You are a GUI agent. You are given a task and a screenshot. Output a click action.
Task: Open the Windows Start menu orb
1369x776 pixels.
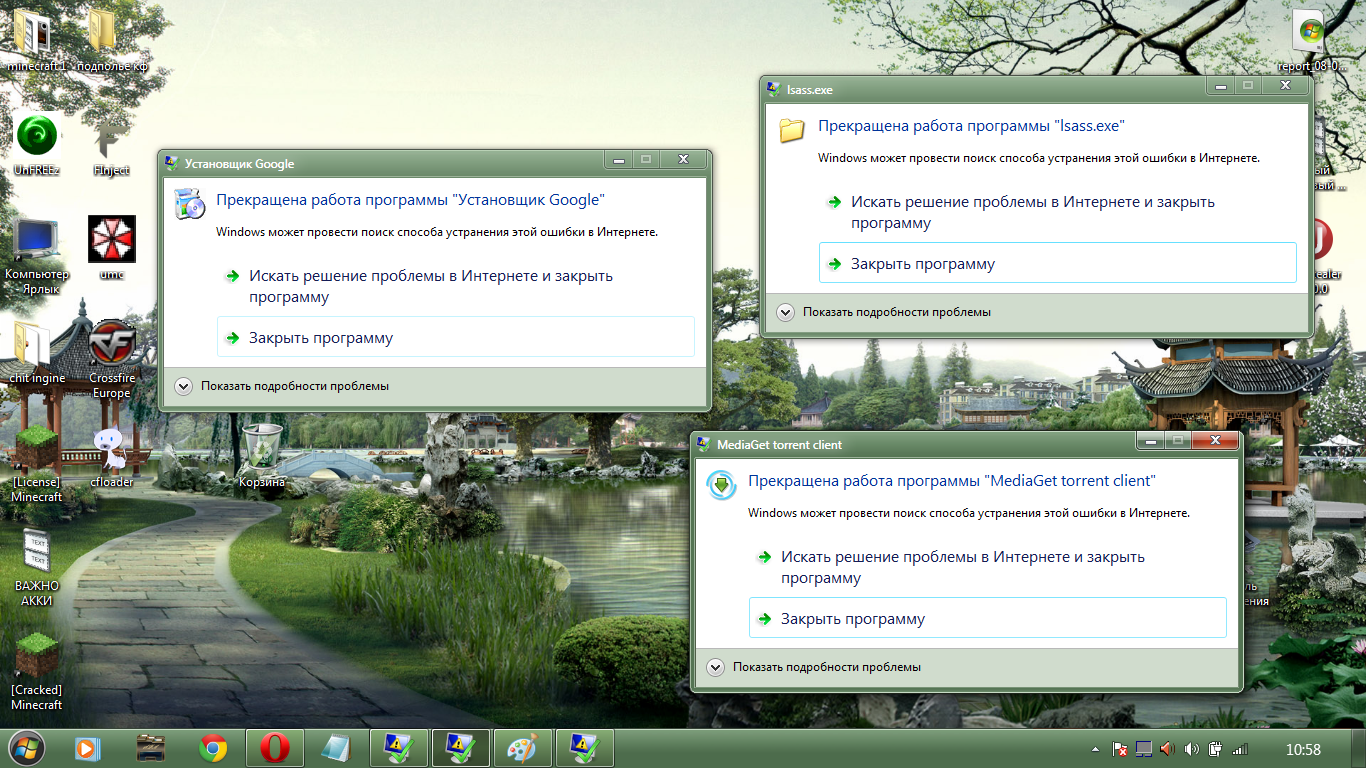pos(25,748)
